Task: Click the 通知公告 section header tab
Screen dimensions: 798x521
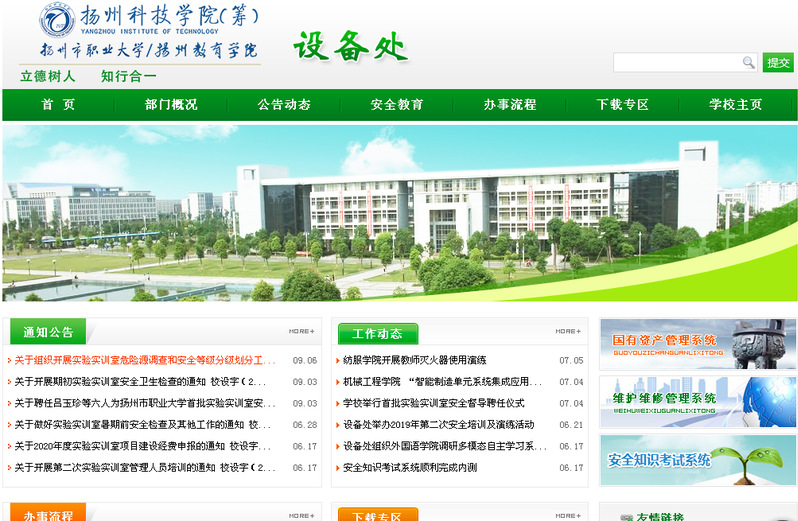Action: tap(47, 333)
